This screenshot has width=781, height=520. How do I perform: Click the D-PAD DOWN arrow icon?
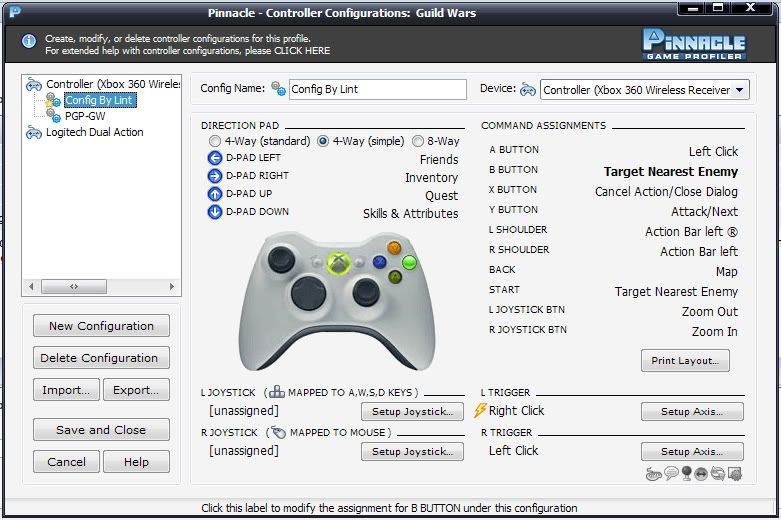click(215, 212)
